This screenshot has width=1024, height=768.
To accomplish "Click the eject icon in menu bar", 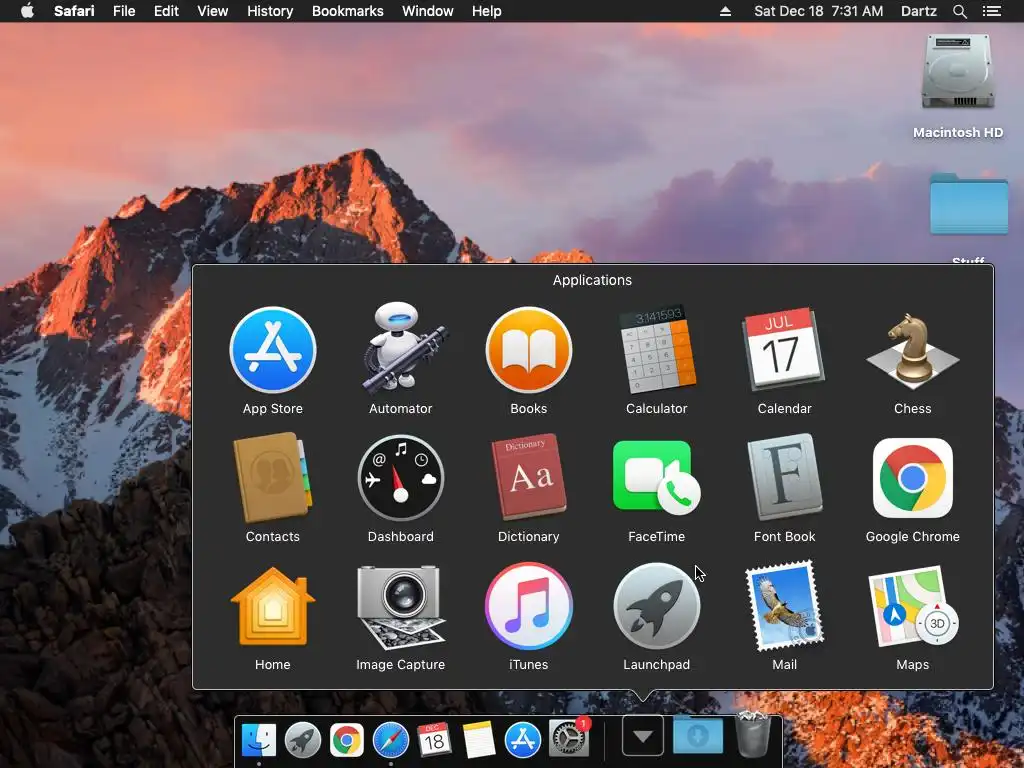I will tap(725, 11).
